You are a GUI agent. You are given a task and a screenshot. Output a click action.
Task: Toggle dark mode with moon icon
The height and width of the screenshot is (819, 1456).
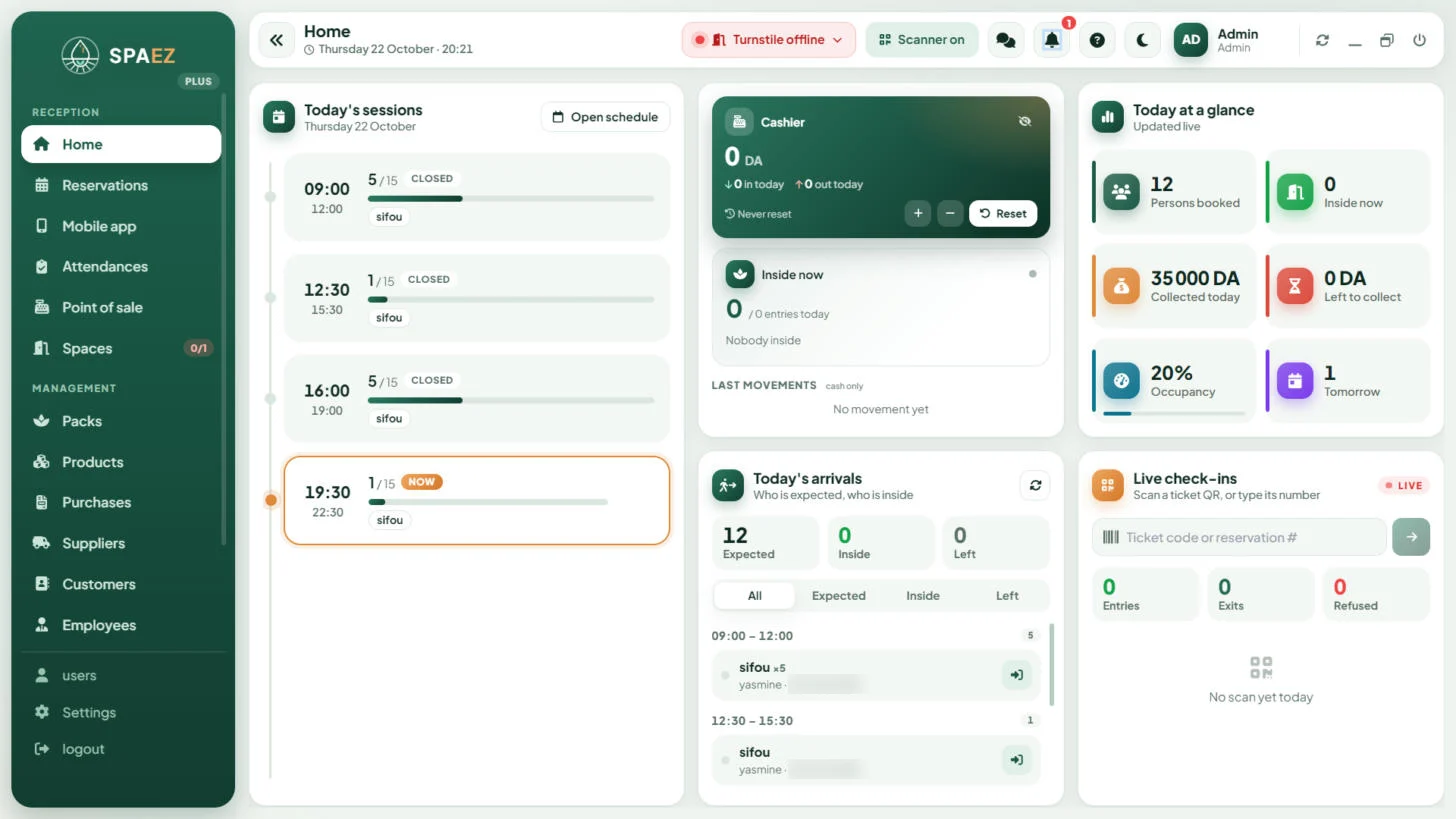tap(1142, 40)
